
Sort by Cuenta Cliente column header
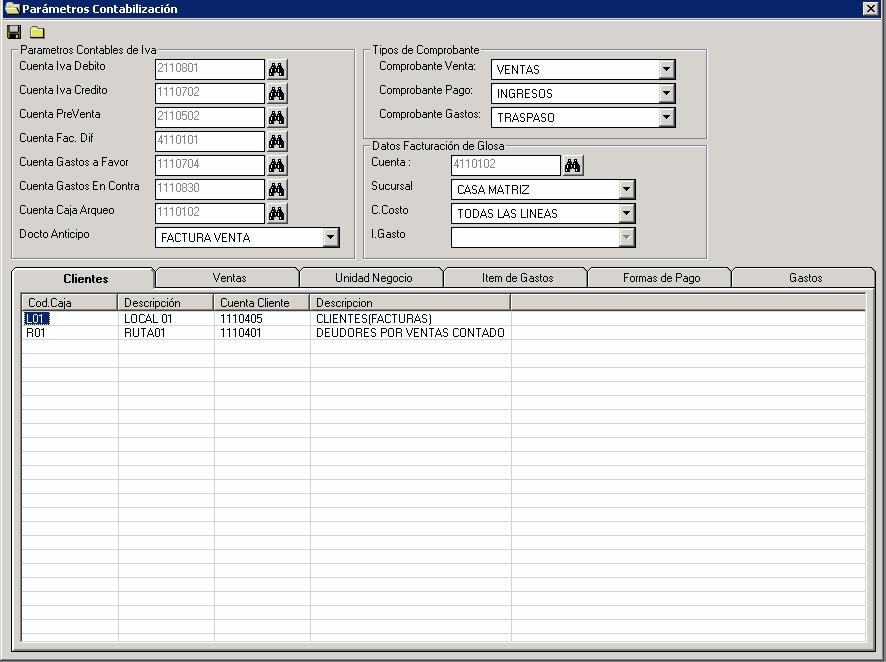(x=262, y=303)
